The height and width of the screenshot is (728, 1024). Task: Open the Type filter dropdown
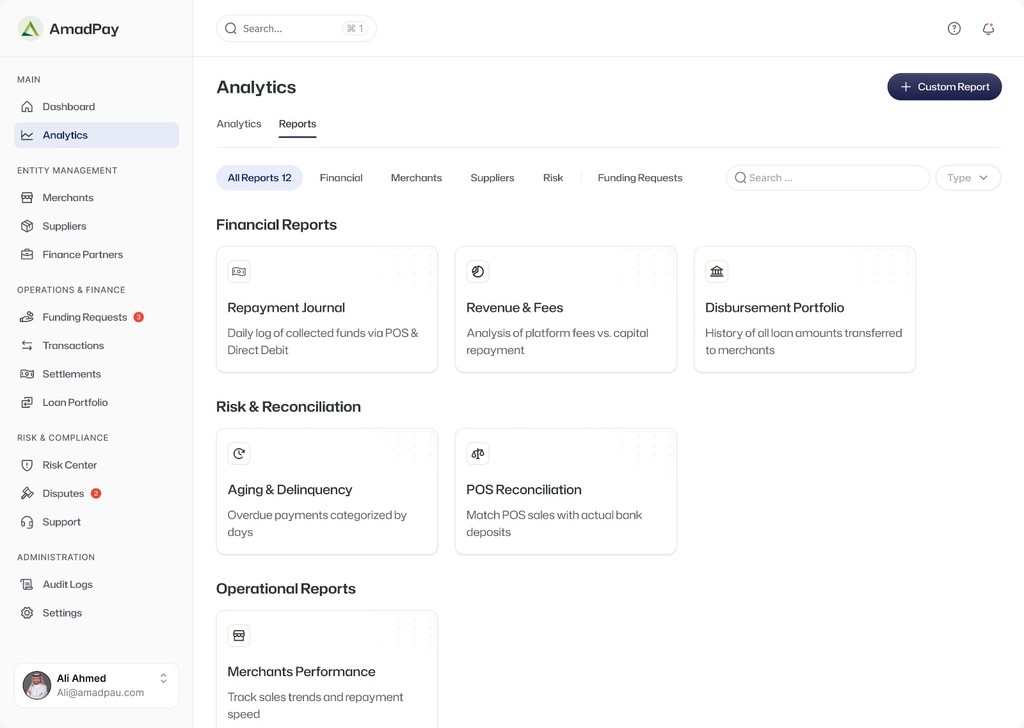click(x=967, y=178)
